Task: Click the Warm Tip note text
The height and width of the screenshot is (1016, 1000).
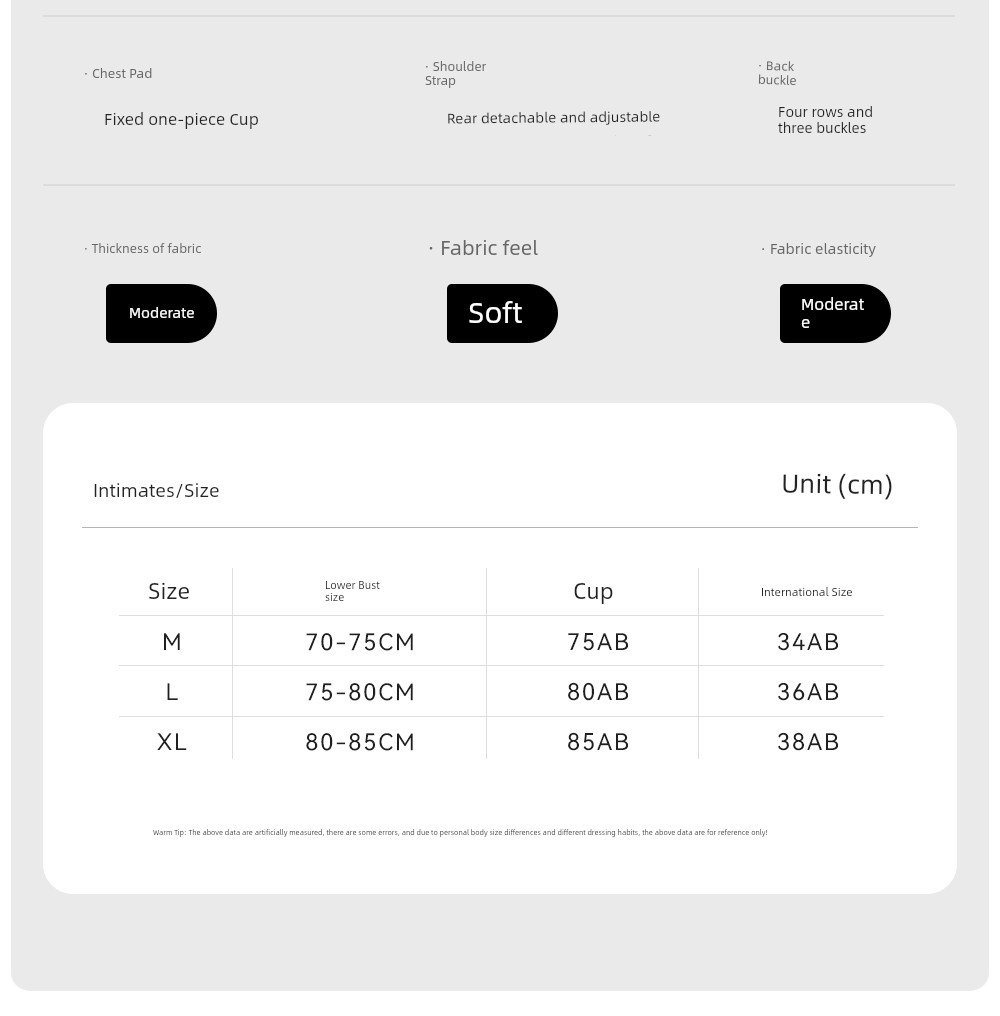Action: pyautogui.click(x=460, y=832)
